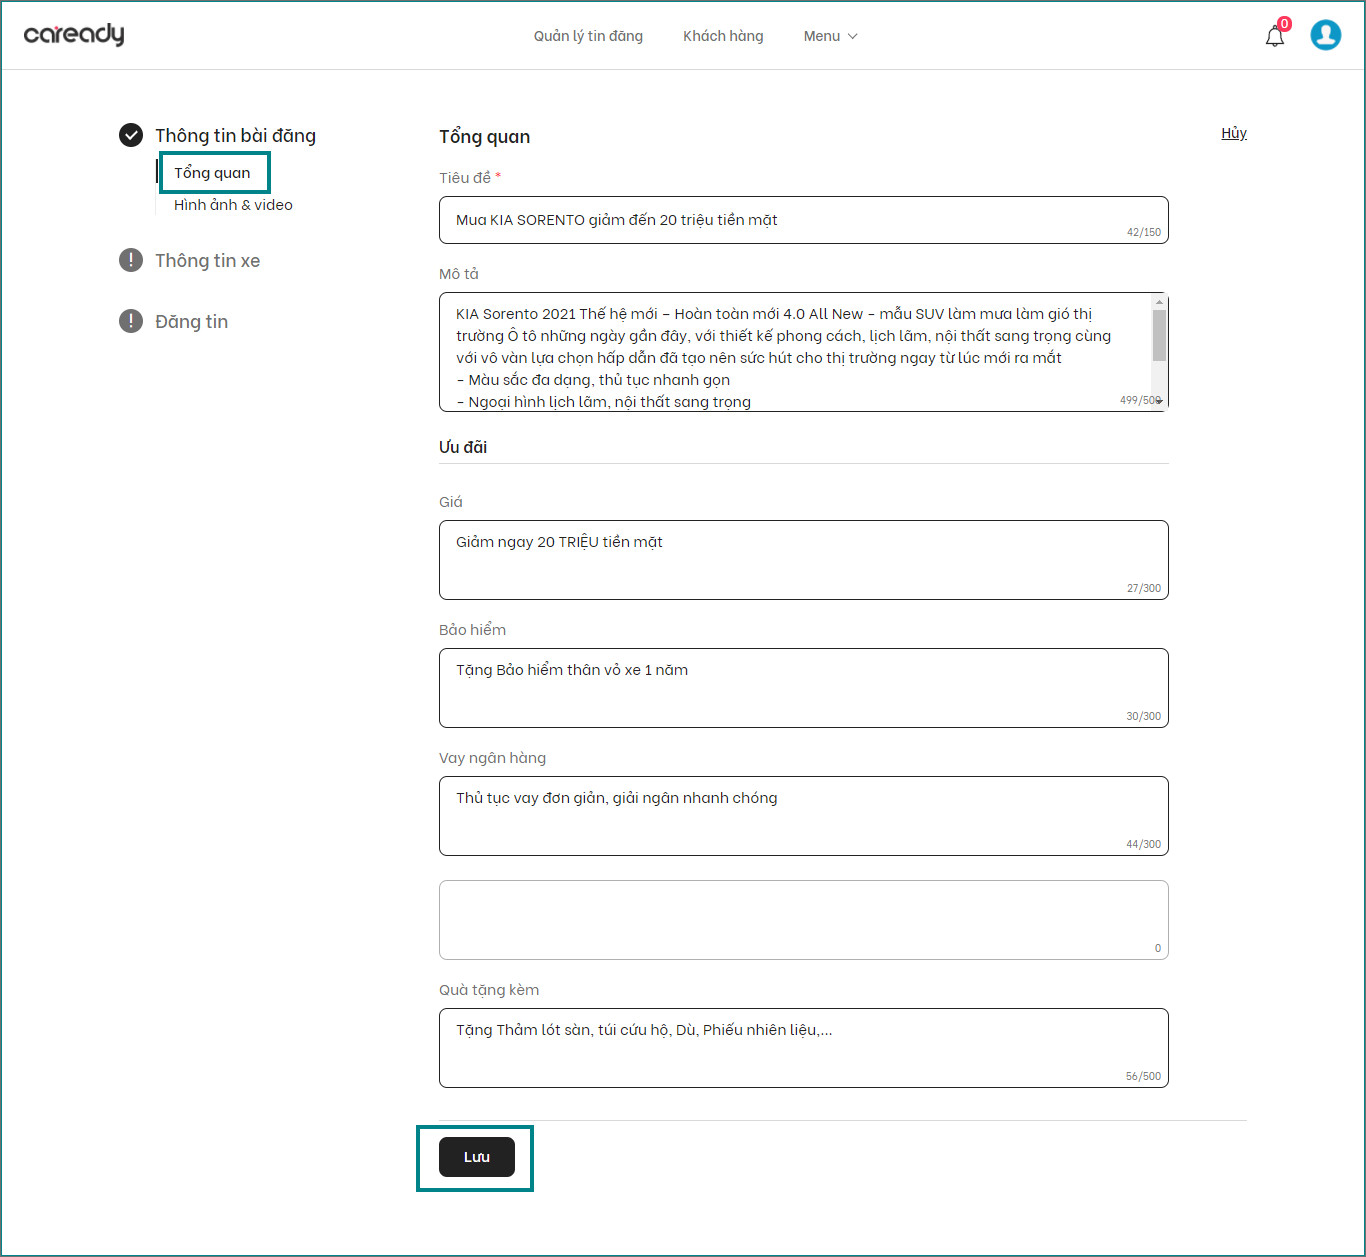Open the notifications bell
1366x1257 pixels.
[1275, 36]
